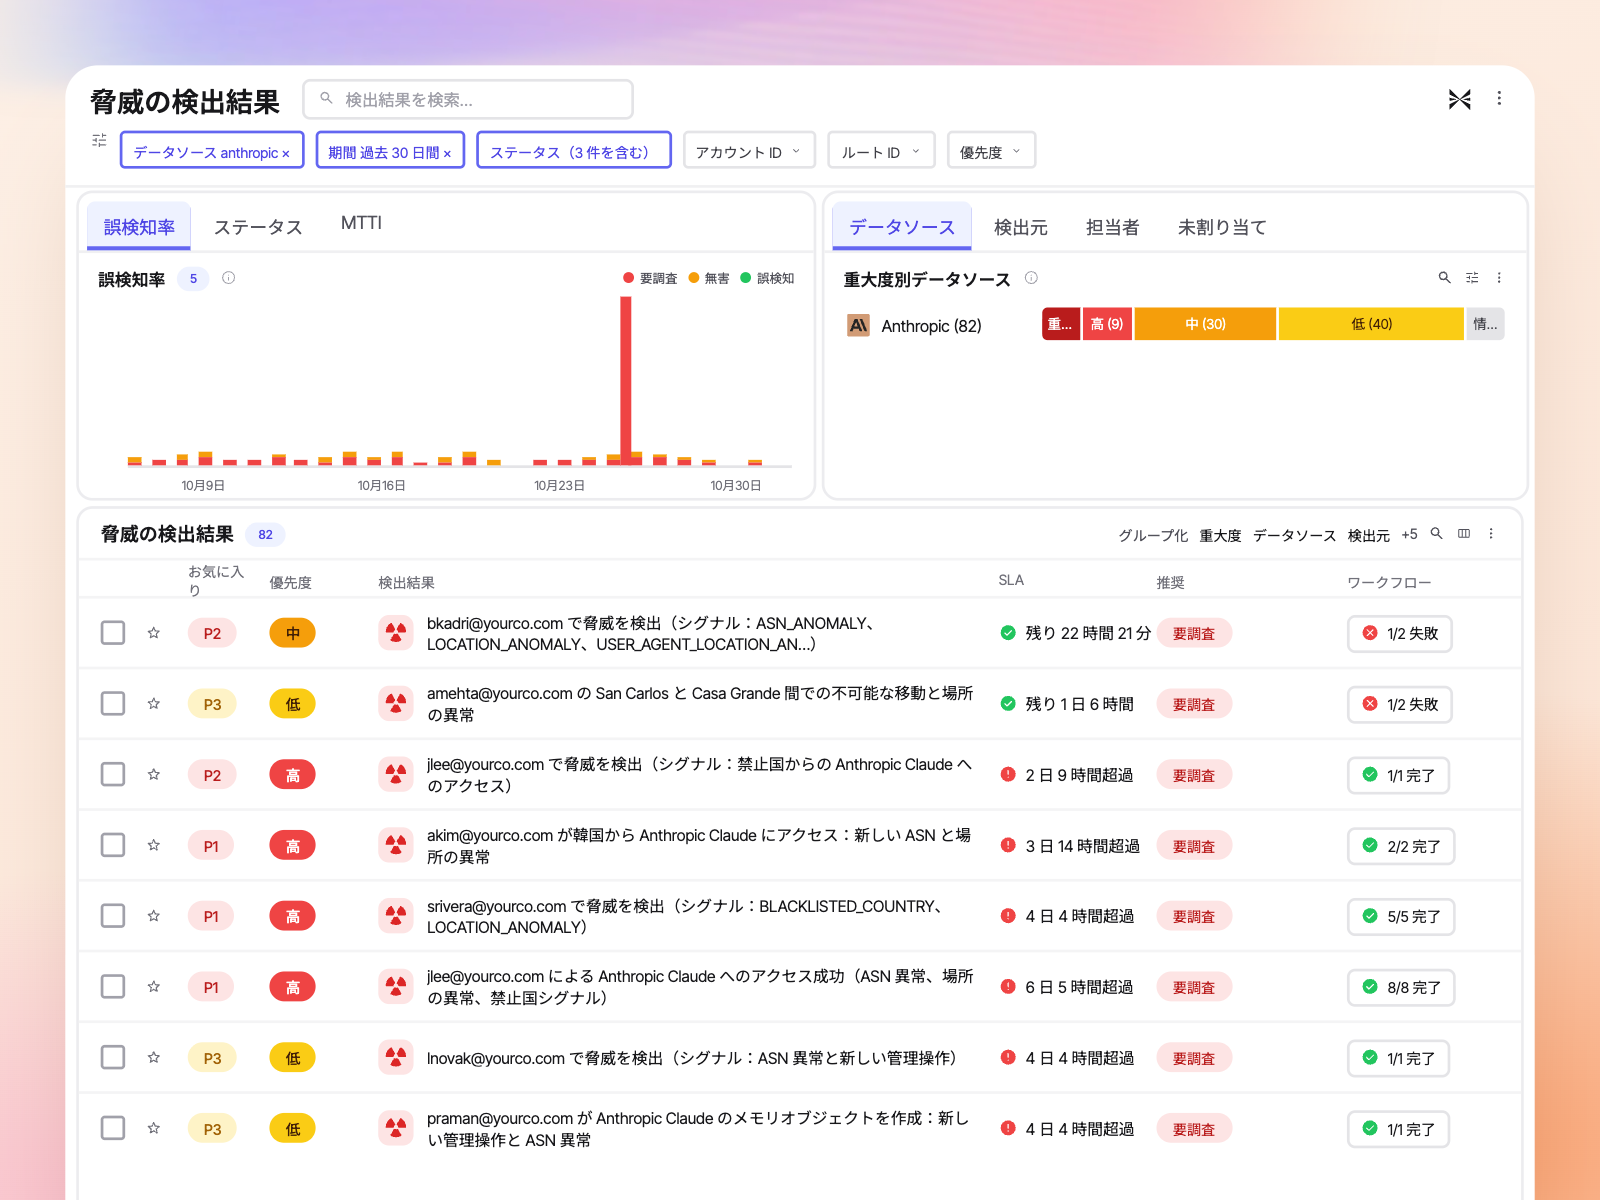Open the 5/5 完了 workflow button
Image resolution: width=1600 pixels, height=1200 pixels.
coord(1401,916)
